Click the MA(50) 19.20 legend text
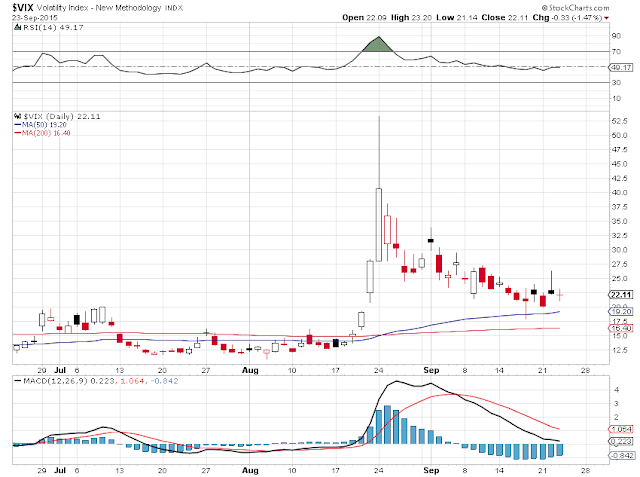Viewport: 640px width, 477px height. tap(44, 125)
